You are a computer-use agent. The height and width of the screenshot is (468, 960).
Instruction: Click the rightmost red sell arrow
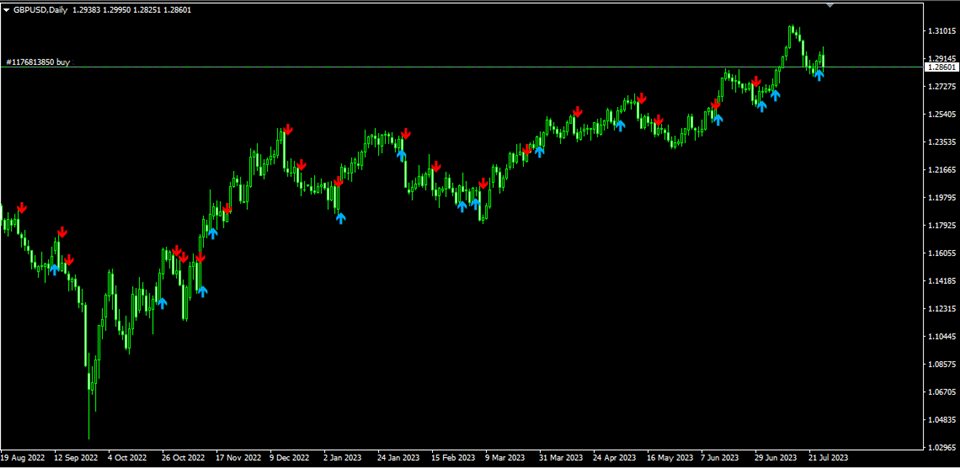(757, 81)
